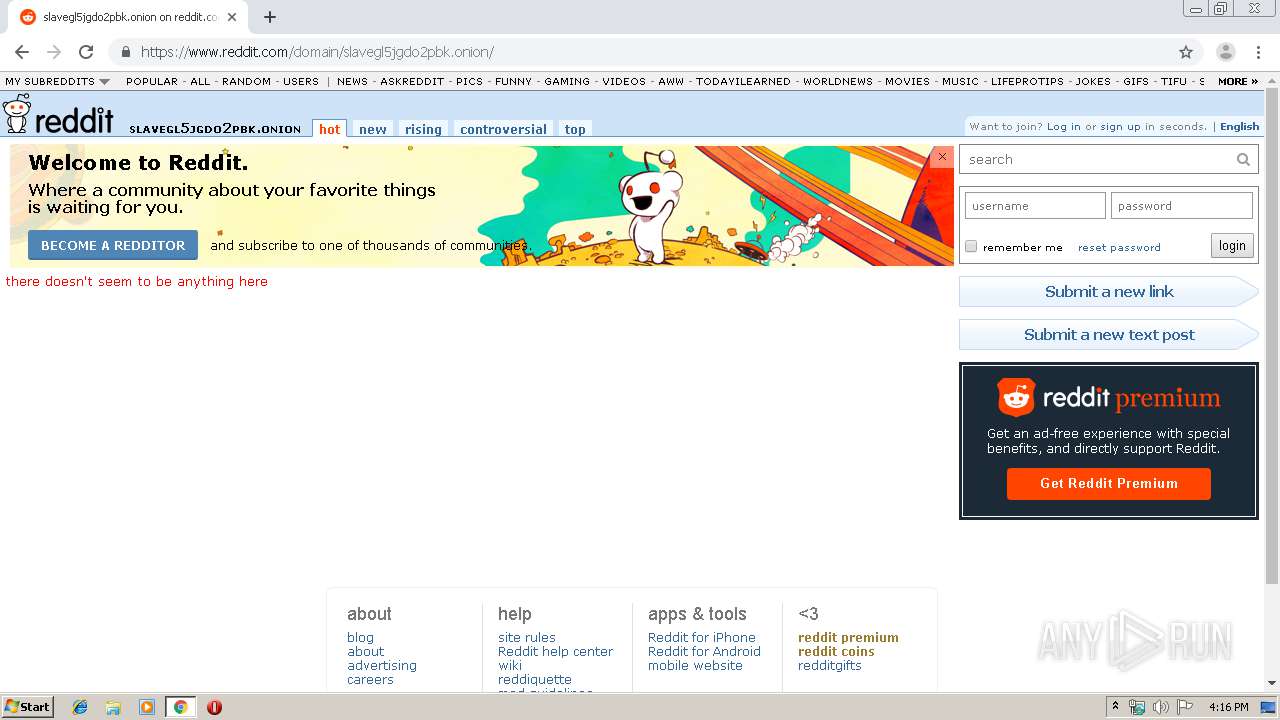1280x720 pixels.
Task: Tick the remember me checkbox
Action: (x=971, y=246)
